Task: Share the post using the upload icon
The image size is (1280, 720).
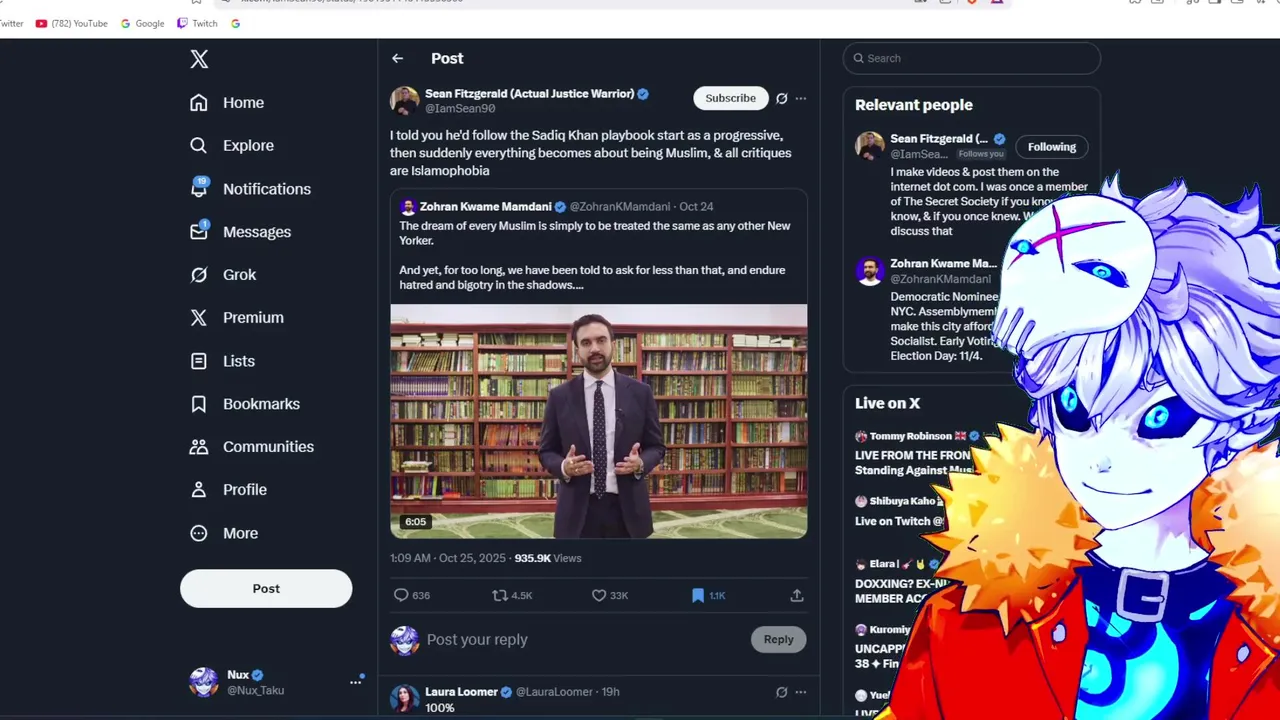Action: (x=797, y=595)
